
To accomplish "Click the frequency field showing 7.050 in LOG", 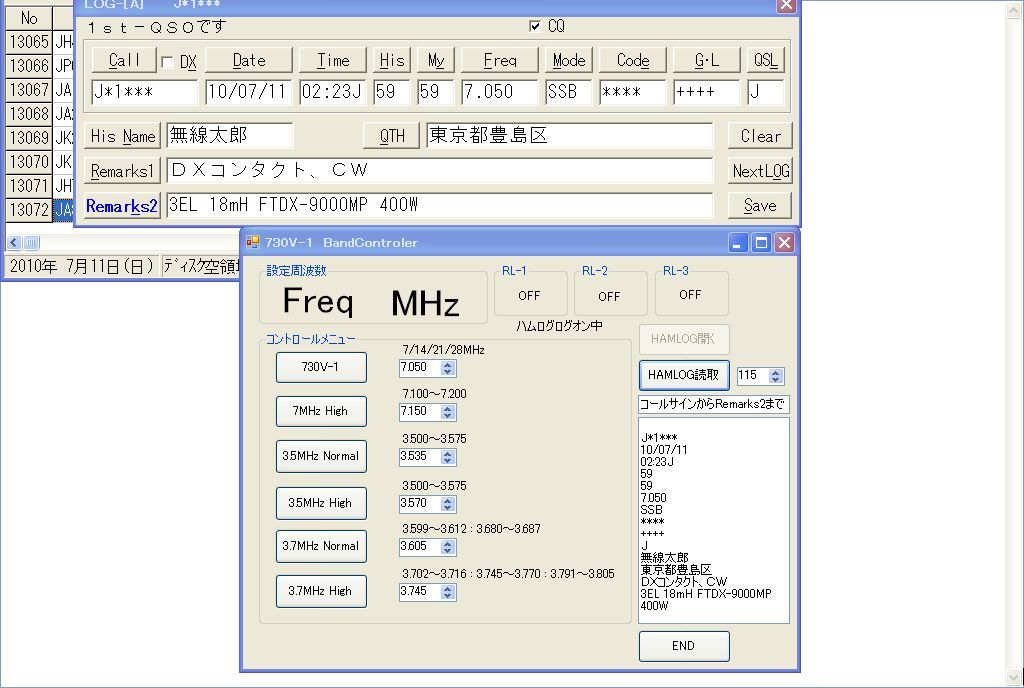I will pyautogui.click(x=500, y=91).
